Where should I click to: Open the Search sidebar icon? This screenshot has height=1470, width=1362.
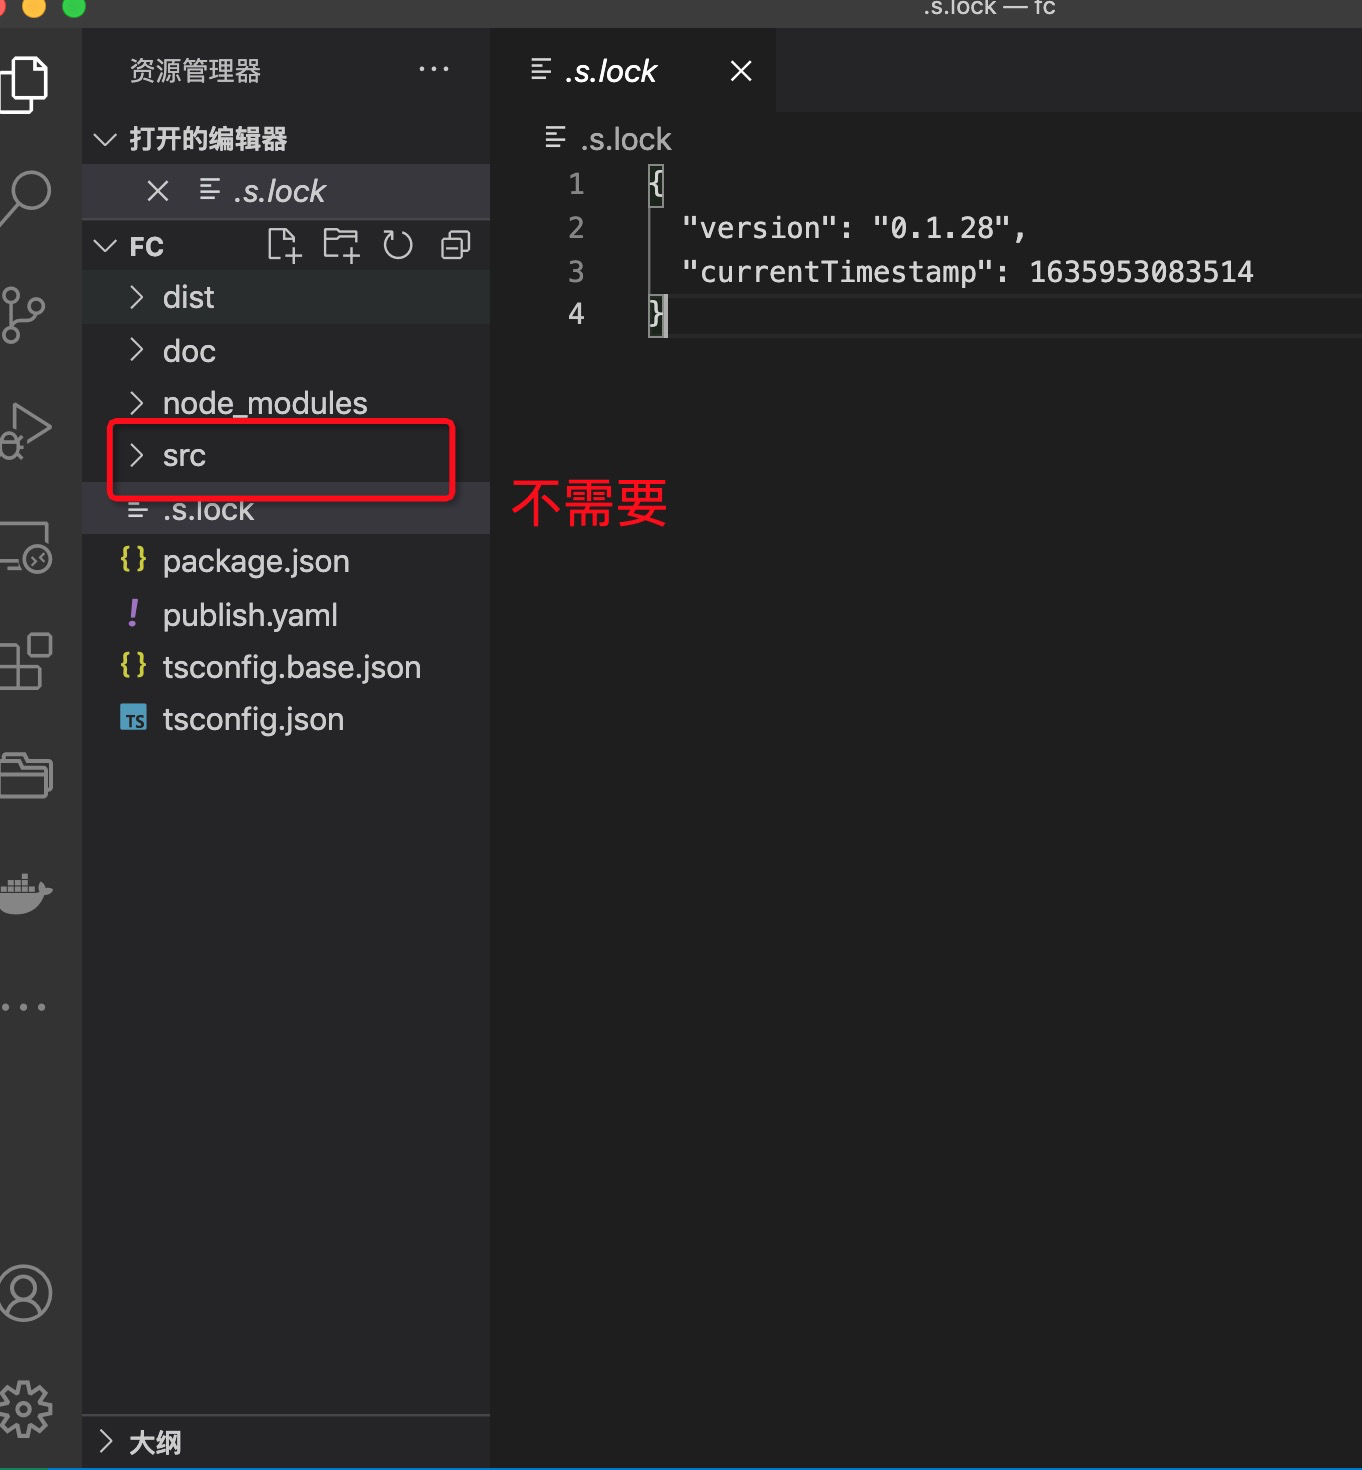(27, 196)
